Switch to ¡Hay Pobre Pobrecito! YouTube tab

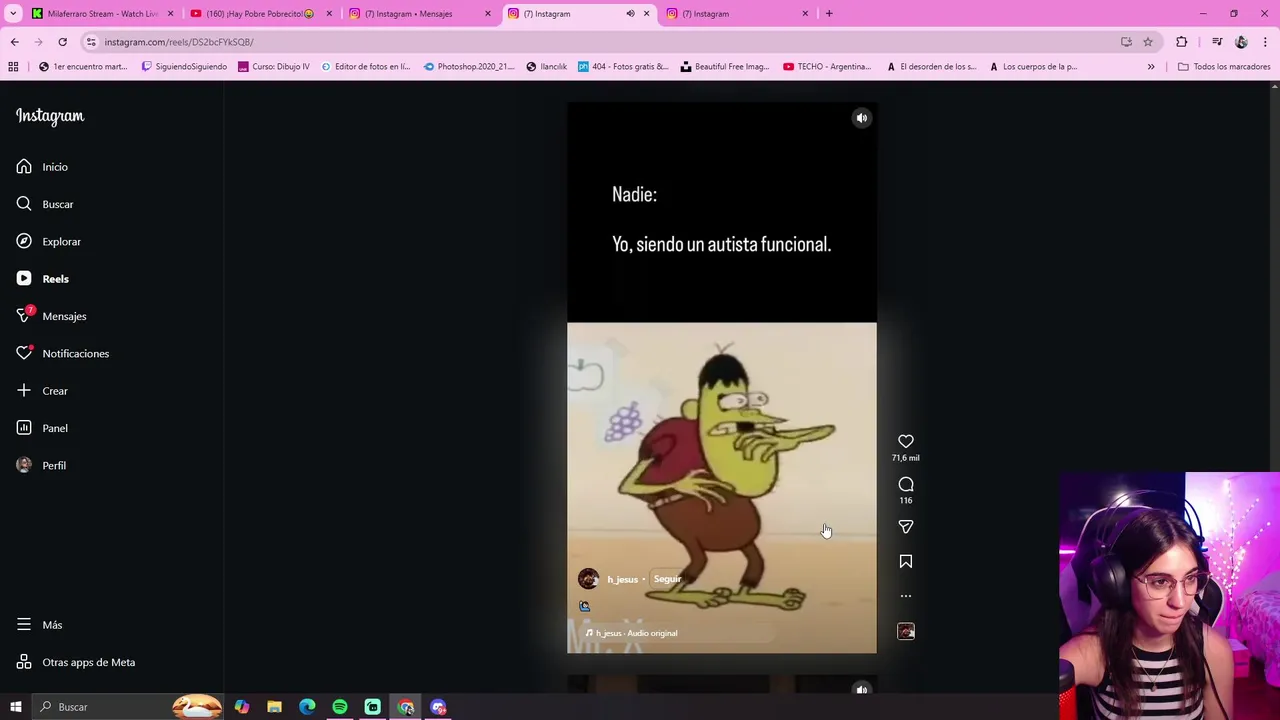[x=259, y=14]
